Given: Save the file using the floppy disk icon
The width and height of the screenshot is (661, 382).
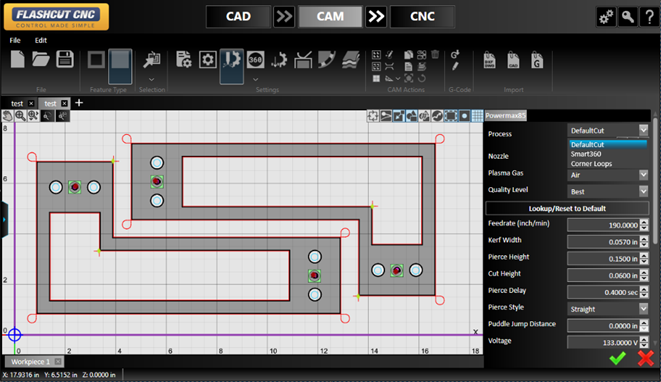Looking at the screenshot, I should pyautogui.click(x=65, y=59).
